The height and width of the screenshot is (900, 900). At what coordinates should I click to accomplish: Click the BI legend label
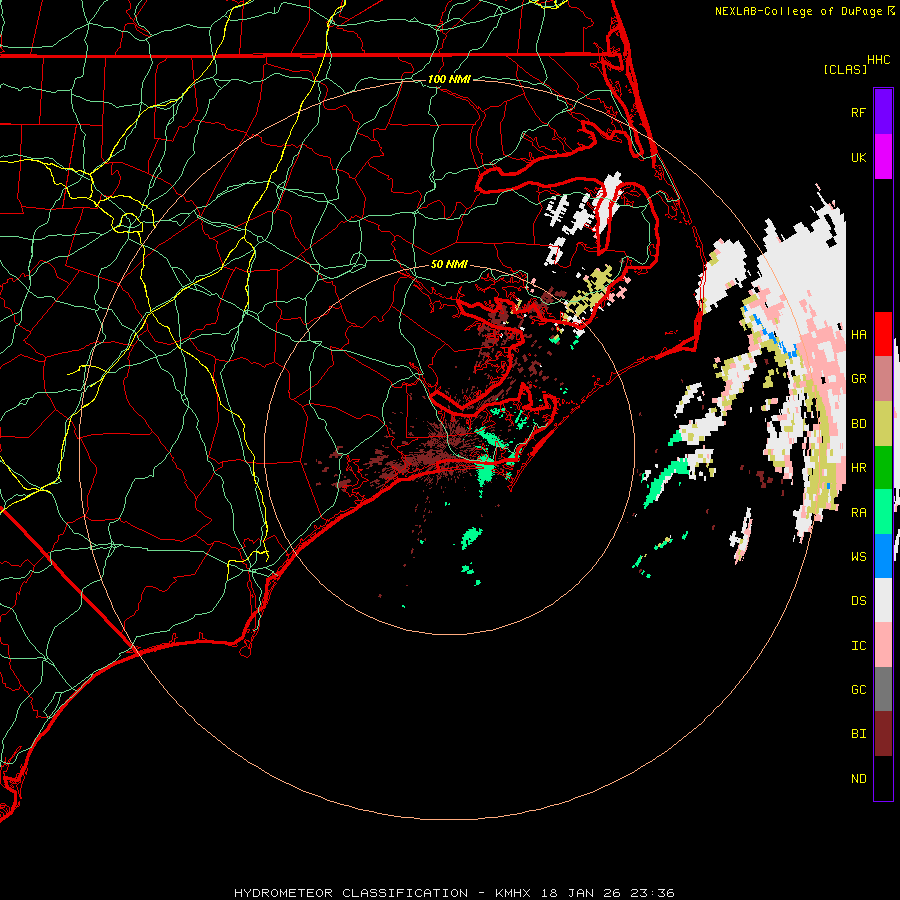858,734
